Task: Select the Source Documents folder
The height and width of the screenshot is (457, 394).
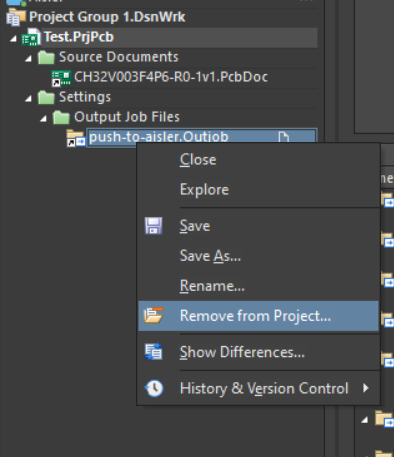Action: (x=119, y=57)
